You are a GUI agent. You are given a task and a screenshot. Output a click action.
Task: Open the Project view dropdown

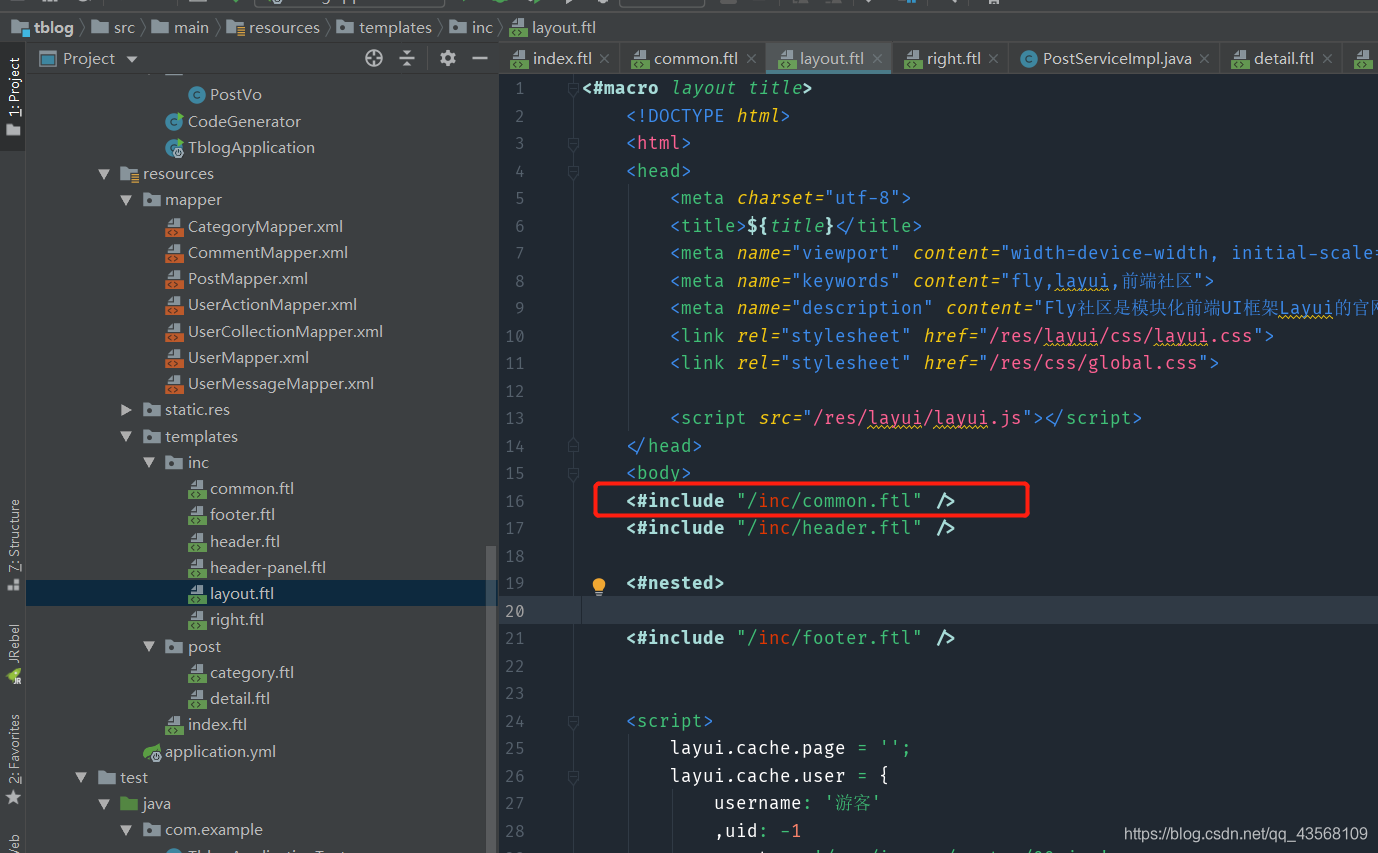pos(132,59)
